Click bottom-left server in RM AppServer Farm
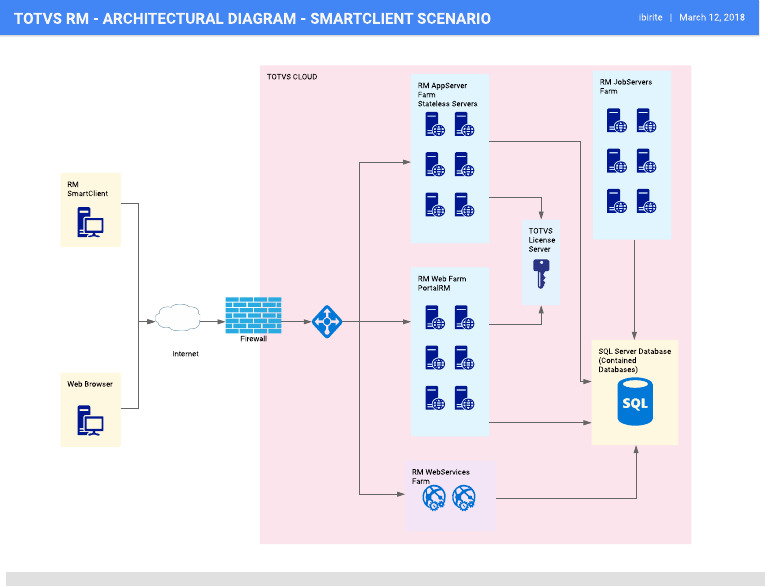768x587 pixels. pyautogui.click(x=435, y=204)
